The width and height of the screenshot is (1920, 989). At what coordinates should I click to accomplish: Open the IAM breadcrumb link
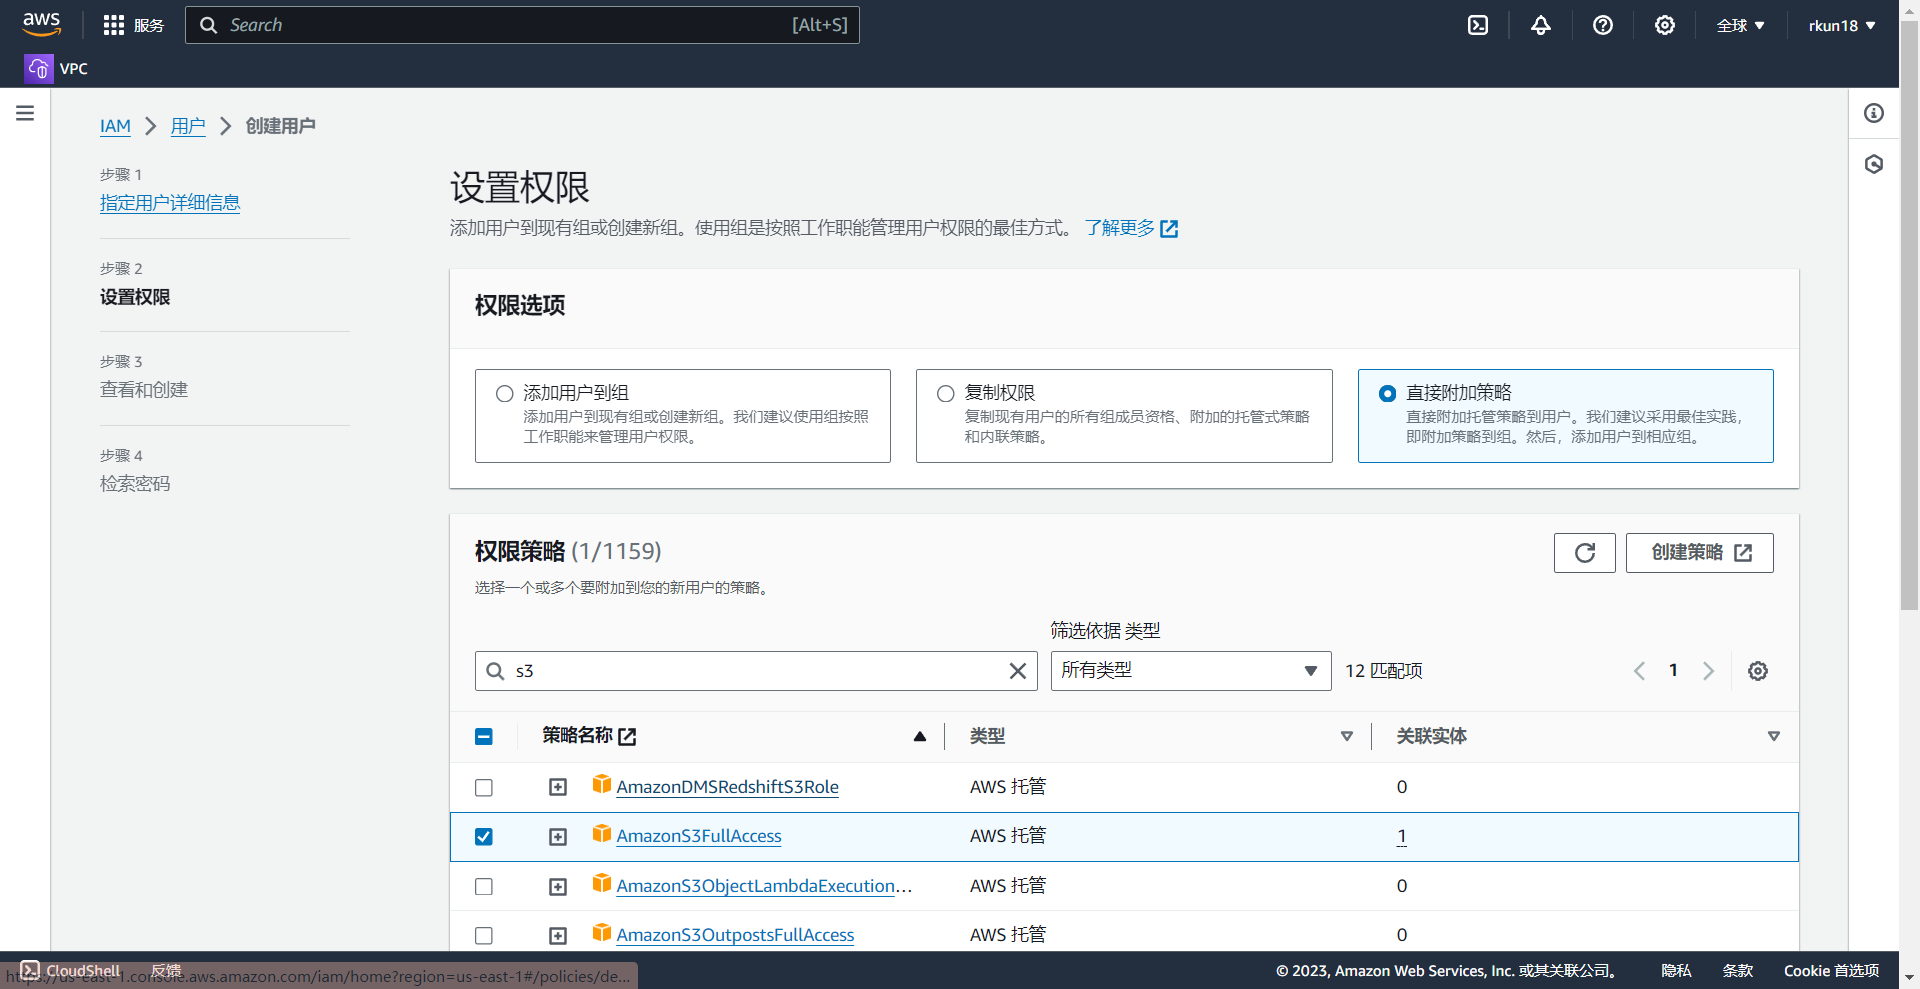115,126
